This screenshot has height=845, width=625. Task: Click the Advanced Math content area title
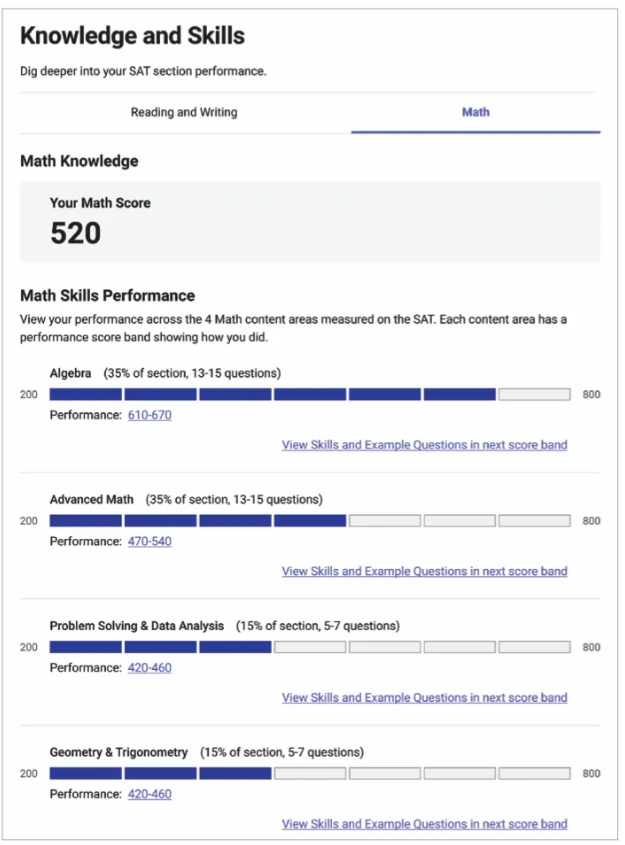coord(92,500)
